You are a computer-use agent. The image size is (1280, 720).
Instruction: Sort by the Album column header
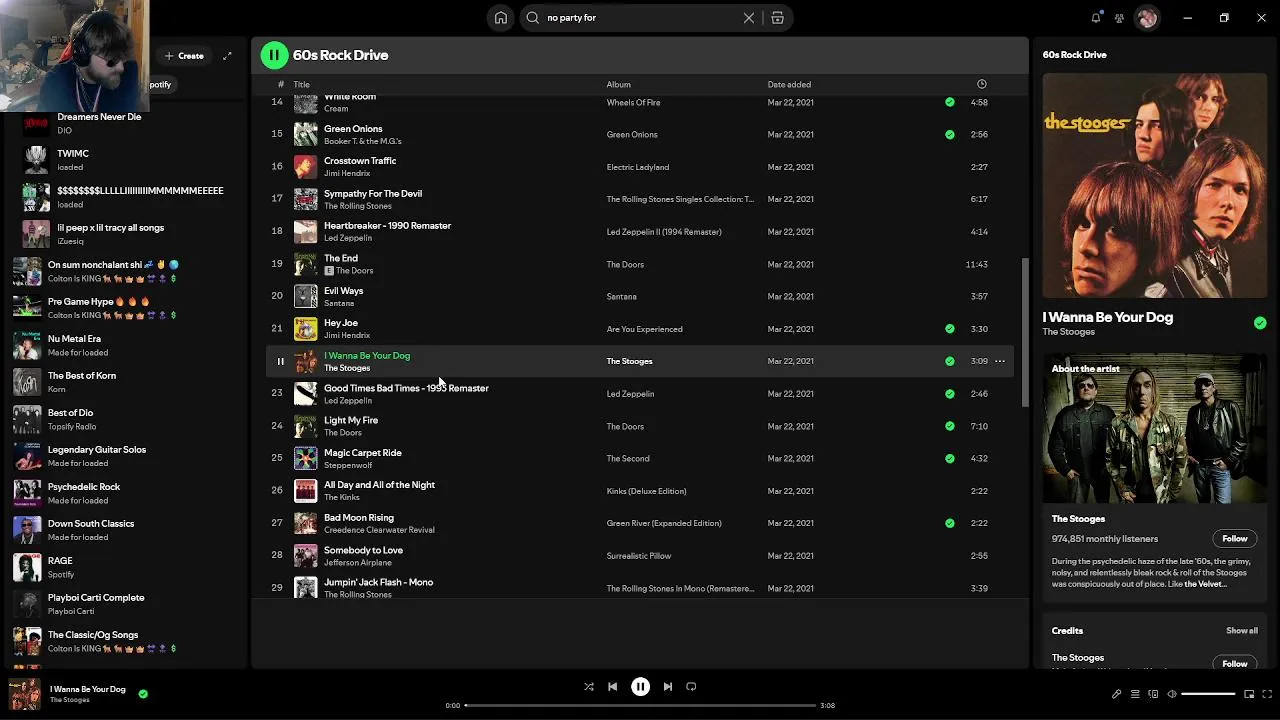[x=618, y=84]
